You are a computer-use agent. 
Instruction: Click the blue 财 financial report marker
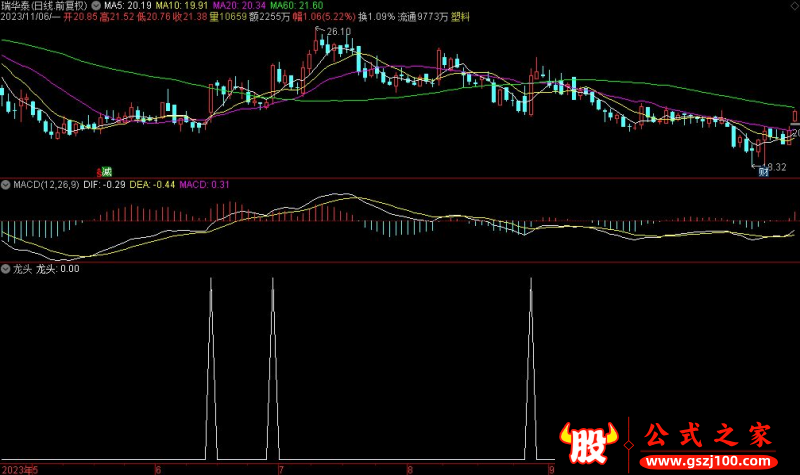click(x=763, y=172)
